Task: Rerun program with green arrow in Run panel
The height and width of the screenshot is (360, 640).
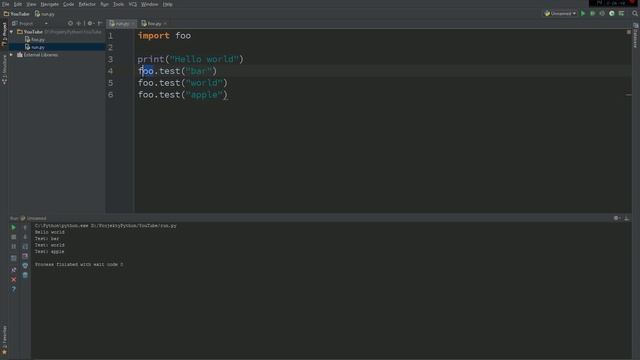Action: [x=13, y=227]
